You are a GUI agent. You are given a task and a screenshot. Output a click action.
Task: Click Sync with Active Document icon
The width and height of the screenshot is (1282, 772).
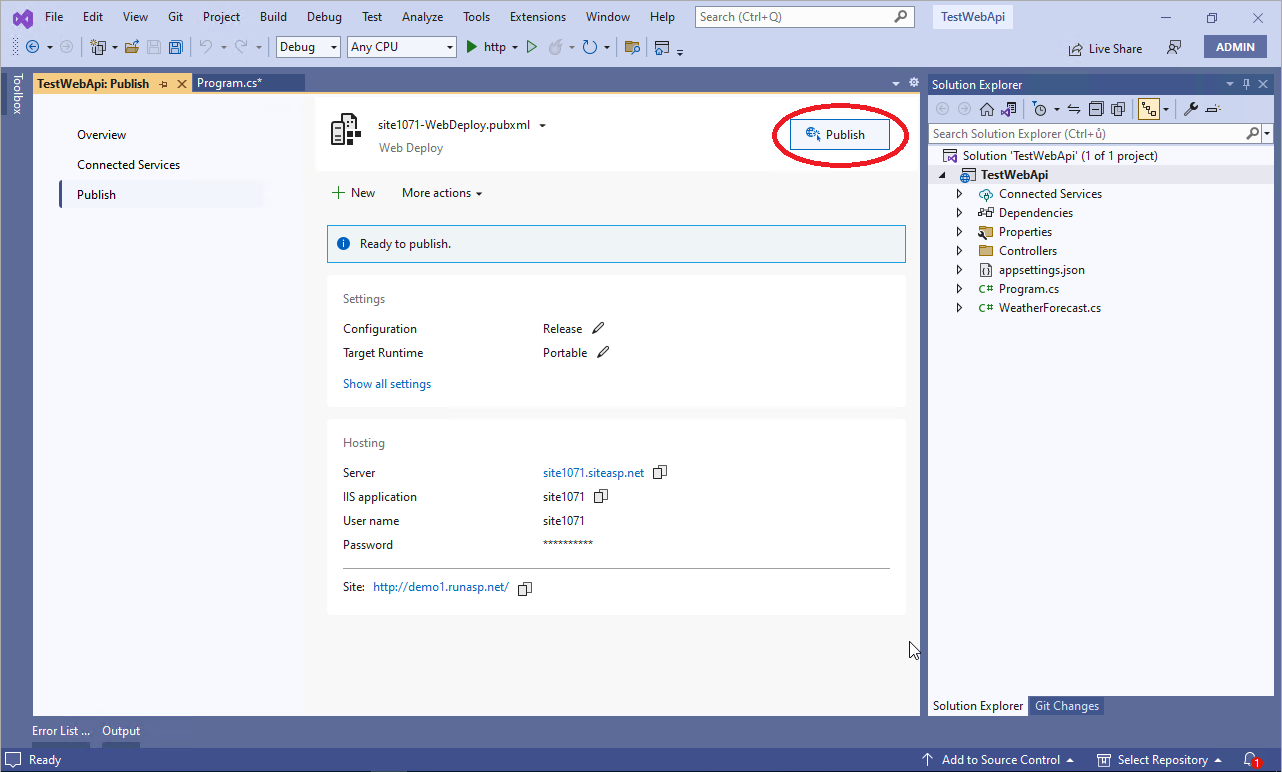coord(1074,109)
